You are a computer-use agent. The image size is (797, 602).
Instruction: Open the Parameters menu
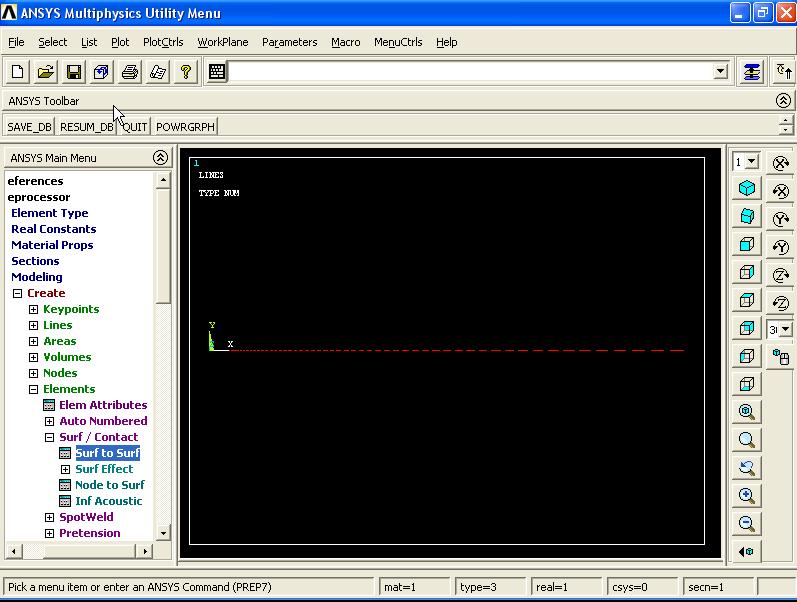[290, 42]
